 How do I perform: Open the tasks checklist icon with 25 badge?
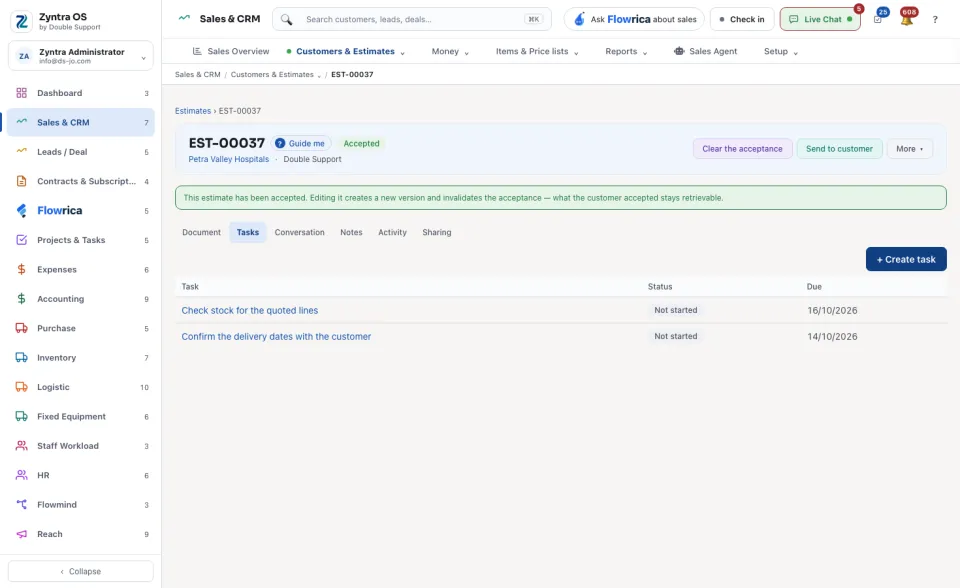[x=878, y=20]
